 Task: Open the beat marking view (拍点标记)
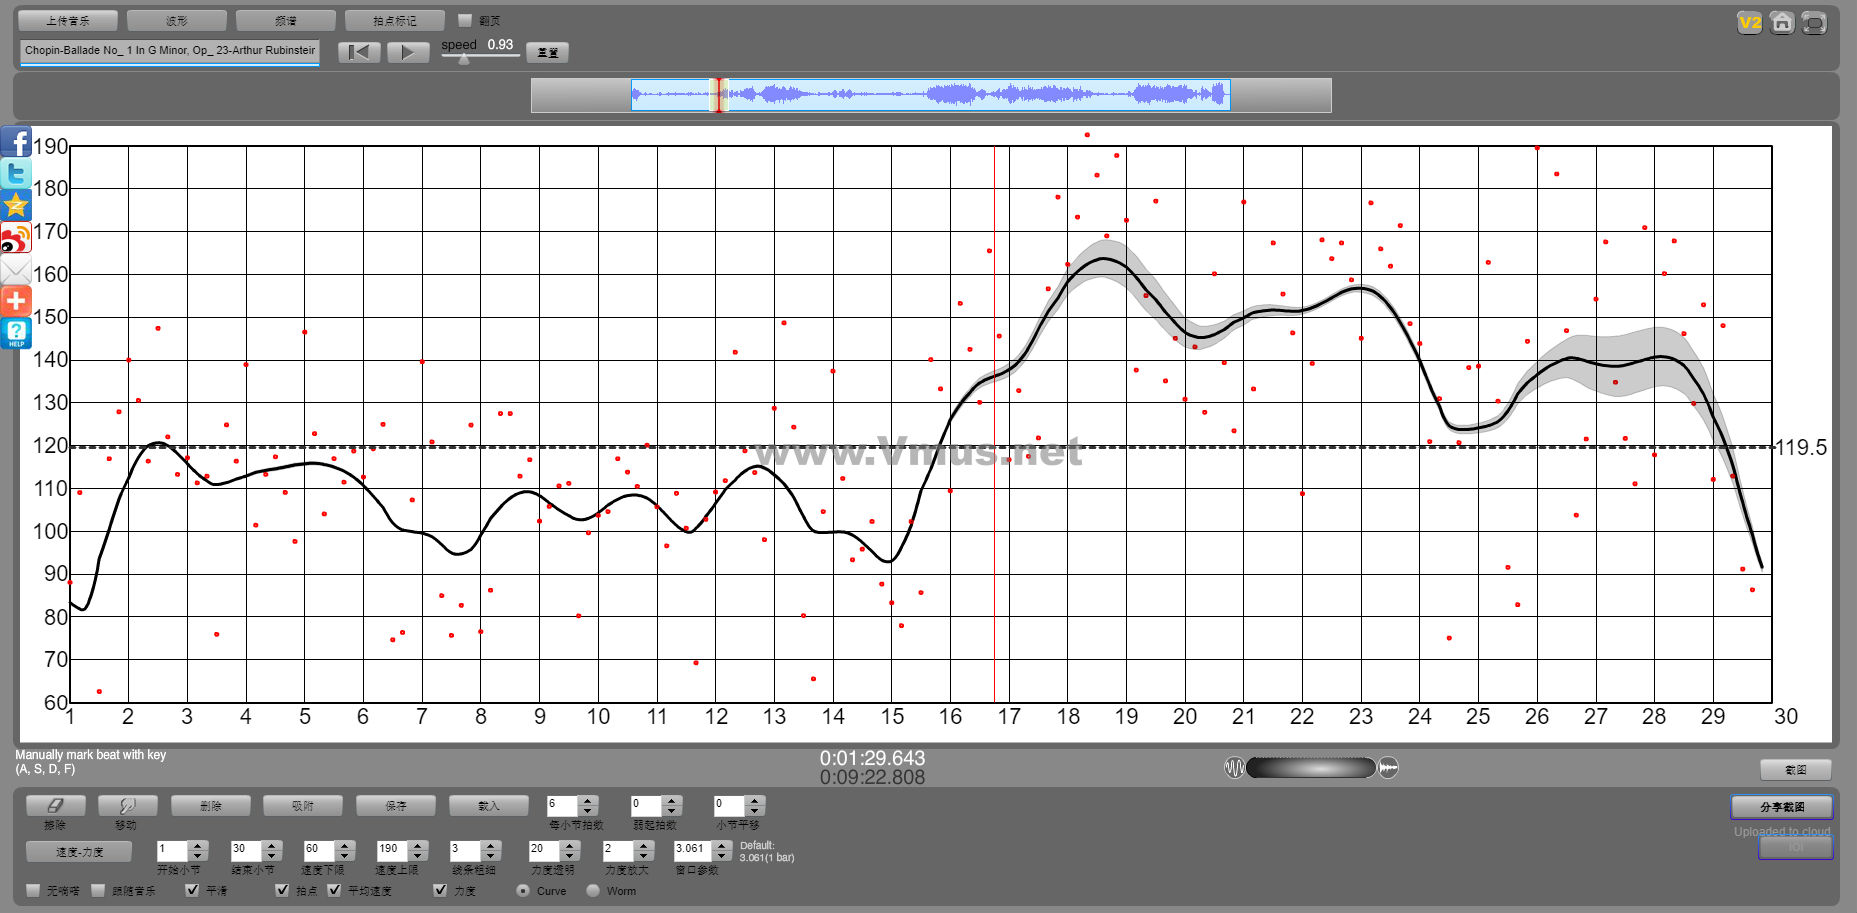(395, 20)
